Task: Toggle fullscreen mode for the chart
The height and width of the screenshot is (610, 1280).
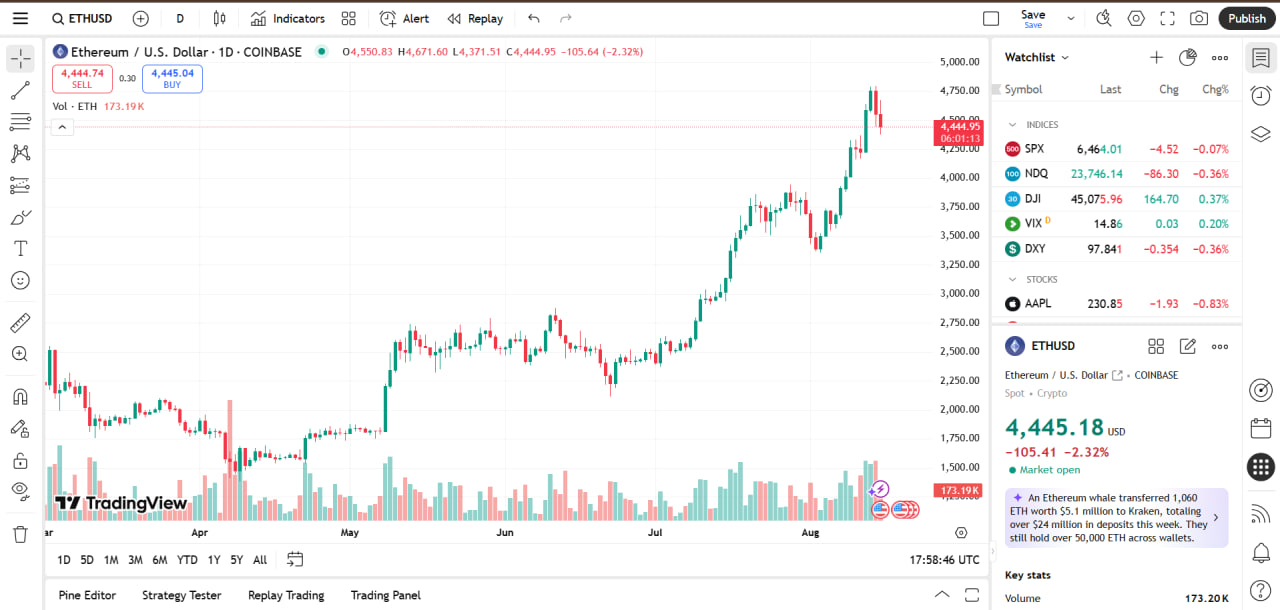Action: [x=1167, y=18]
